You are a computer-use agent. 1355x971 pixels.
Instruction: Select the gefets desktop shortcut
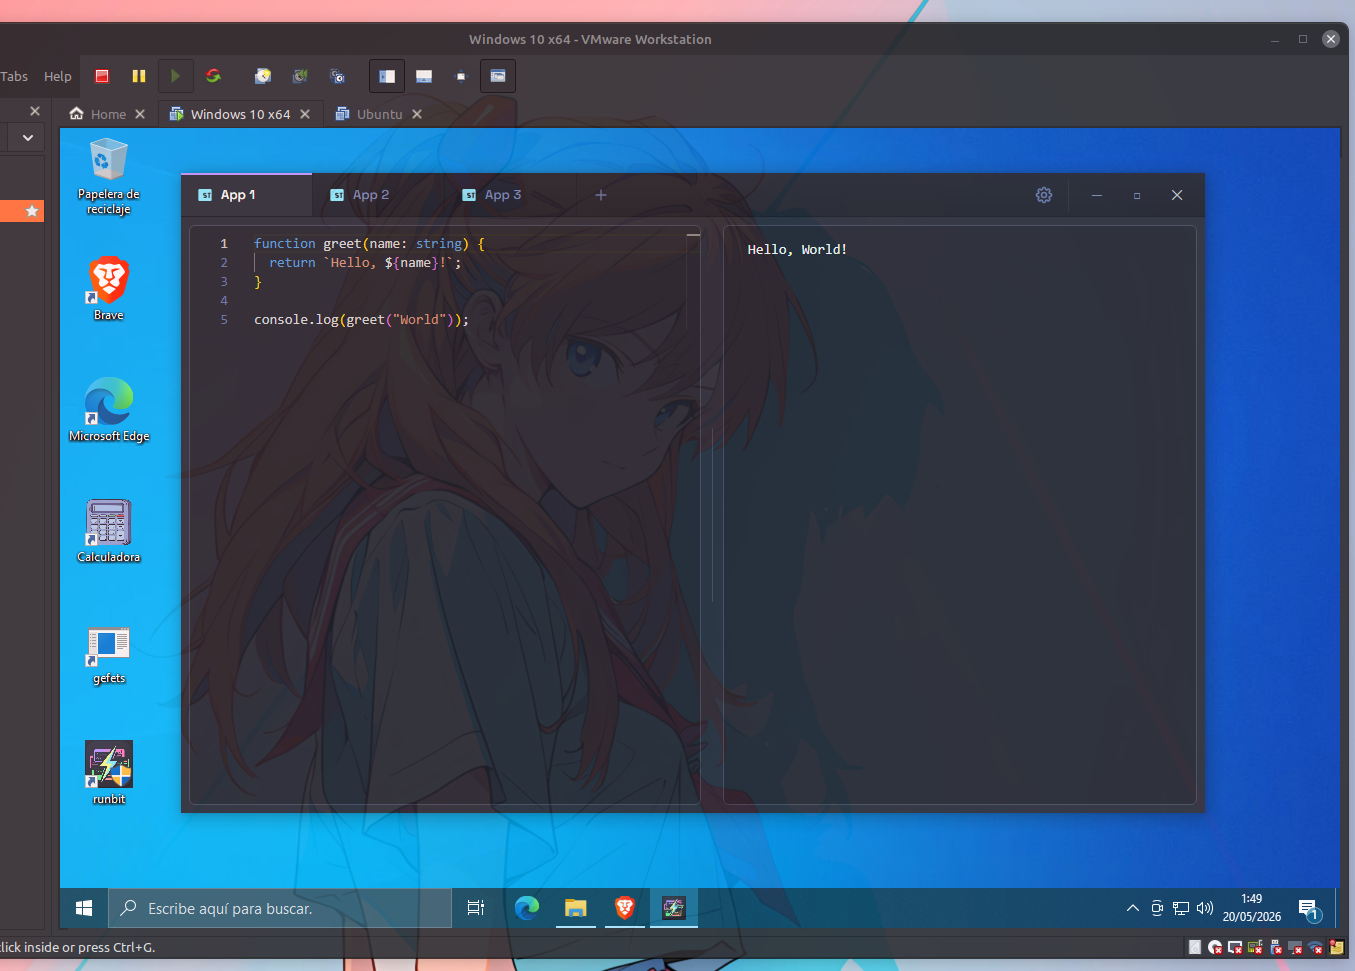click(109, 653)
